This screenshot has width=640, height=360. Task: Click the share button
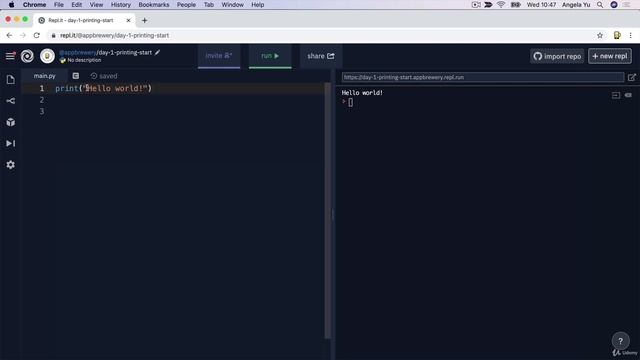coord(321,56)
